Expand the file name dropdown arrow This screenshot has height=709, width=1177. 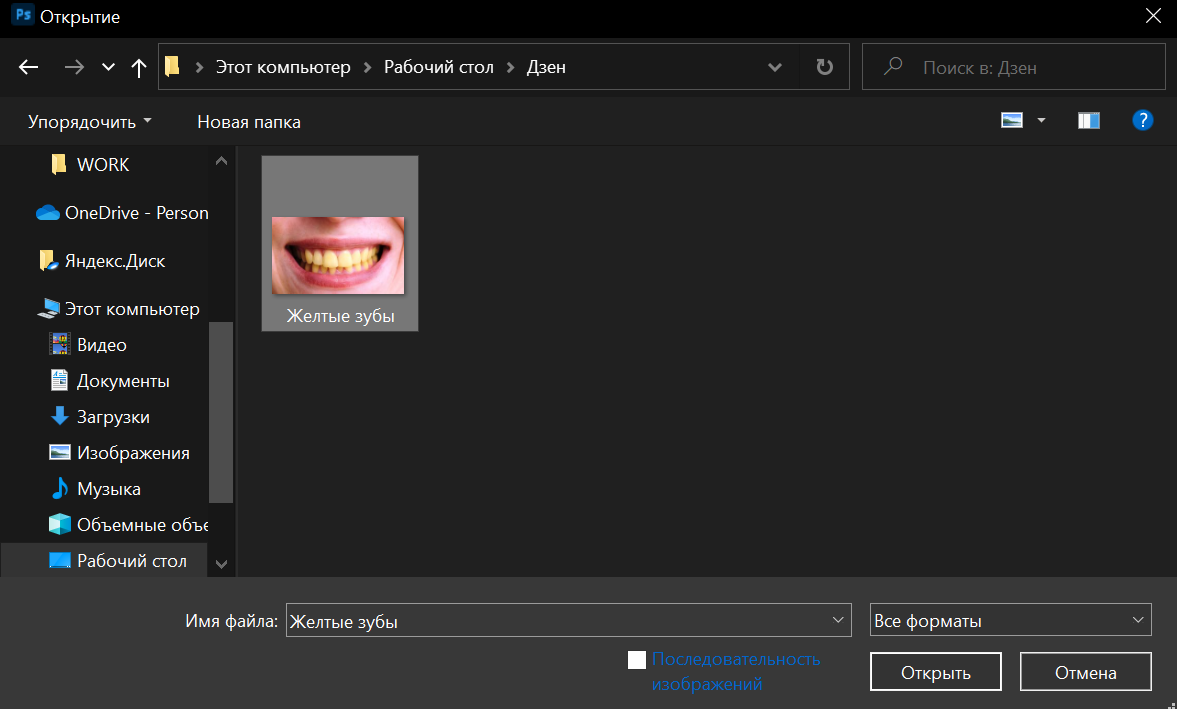point(838,620)
